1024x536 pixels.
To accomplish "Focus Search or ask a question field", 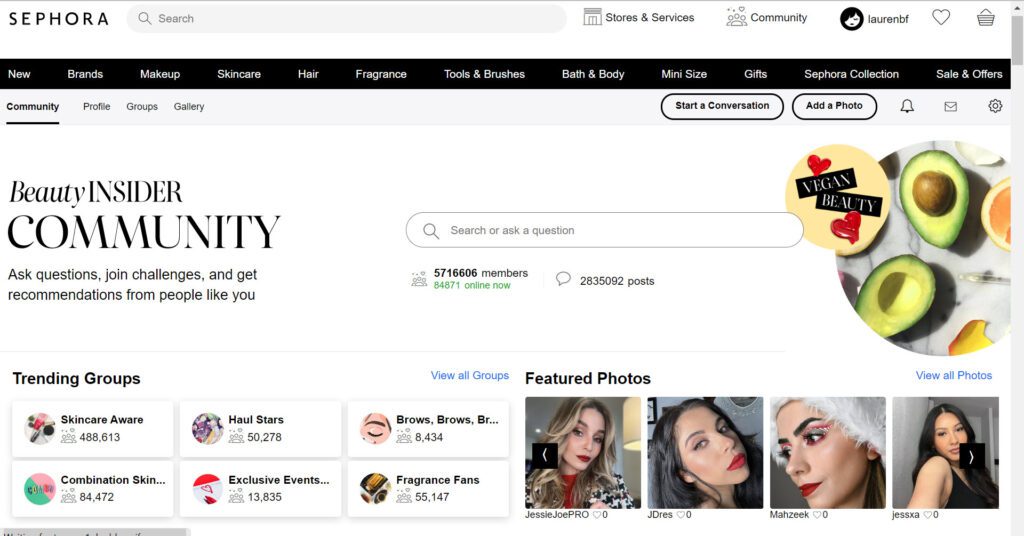I will coord(604,230).
